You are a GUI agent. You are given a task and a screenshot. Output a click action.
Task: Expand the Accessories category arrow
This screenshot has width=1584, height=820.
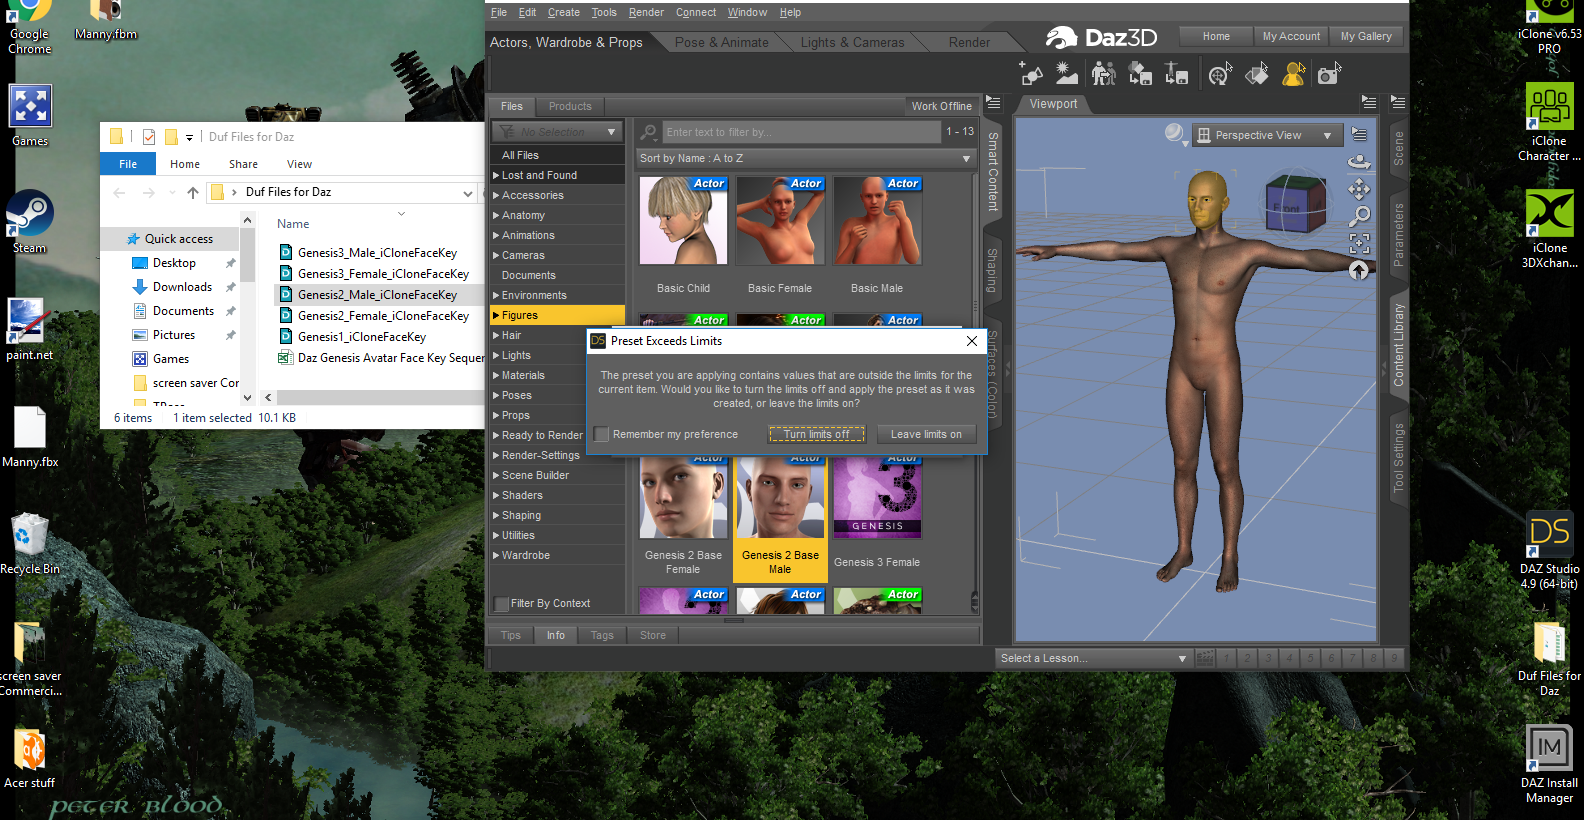pyautogui.click(x=496, y=195)
